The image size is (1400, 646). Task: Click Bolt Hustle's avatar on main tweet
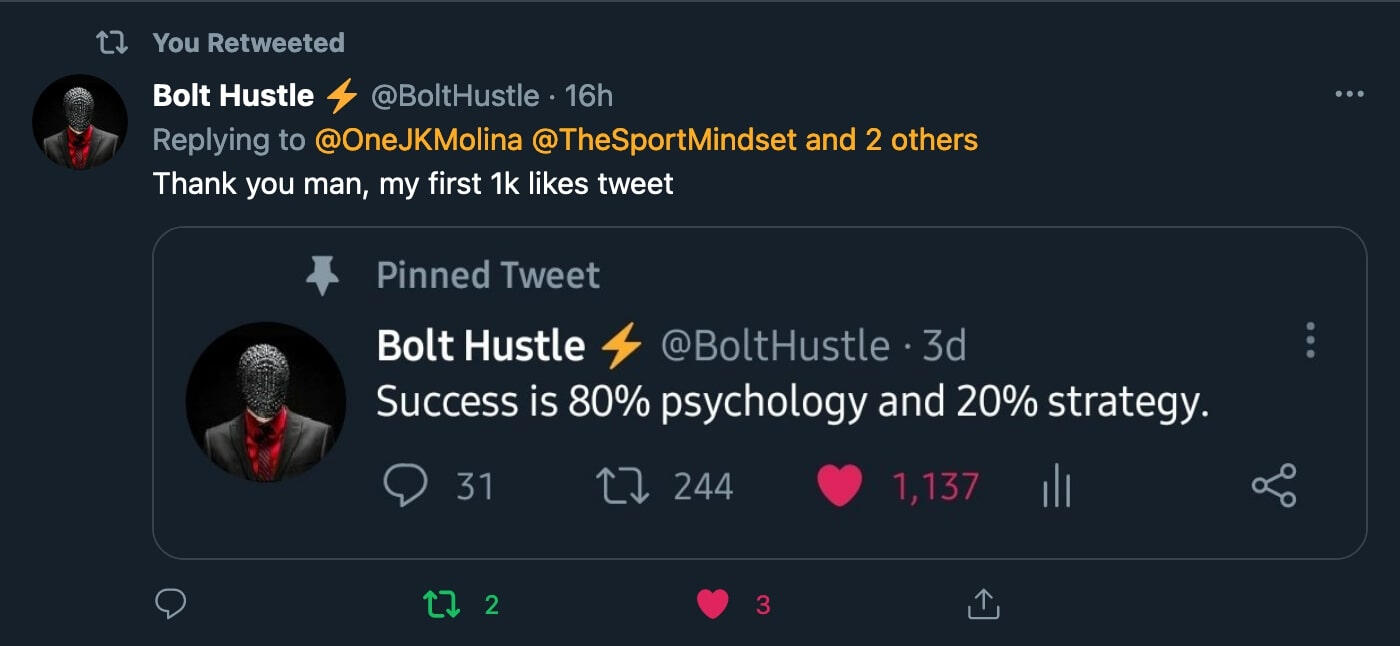point(80,122)
